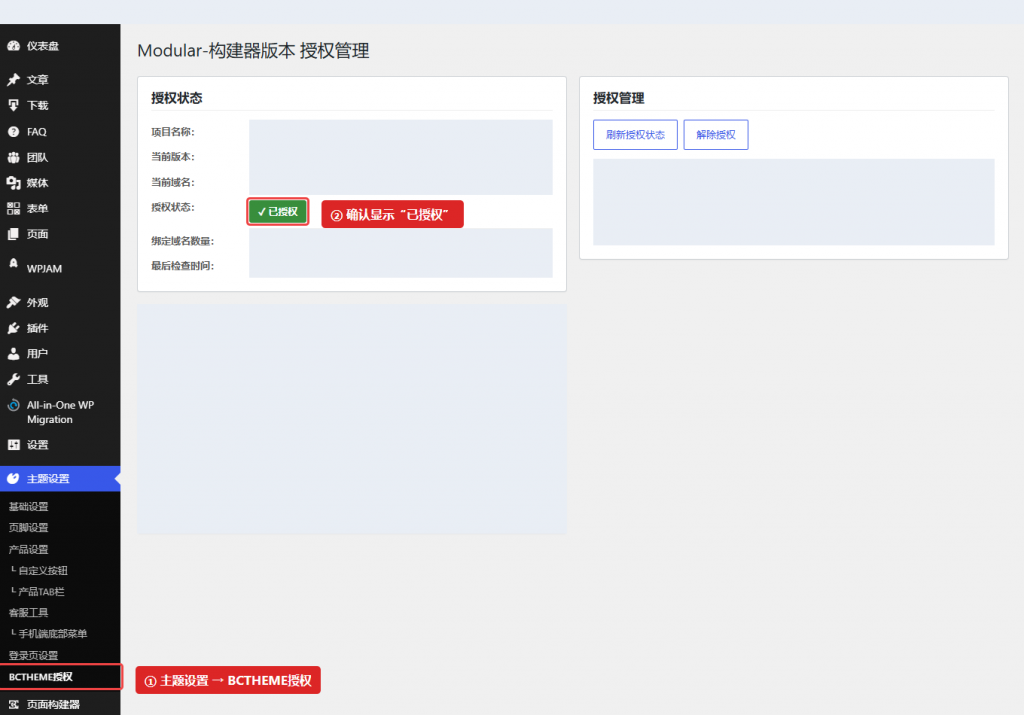This screenshot has width=1024, height=715.
Task: Click the 解除授权 button
Action: 716,135
